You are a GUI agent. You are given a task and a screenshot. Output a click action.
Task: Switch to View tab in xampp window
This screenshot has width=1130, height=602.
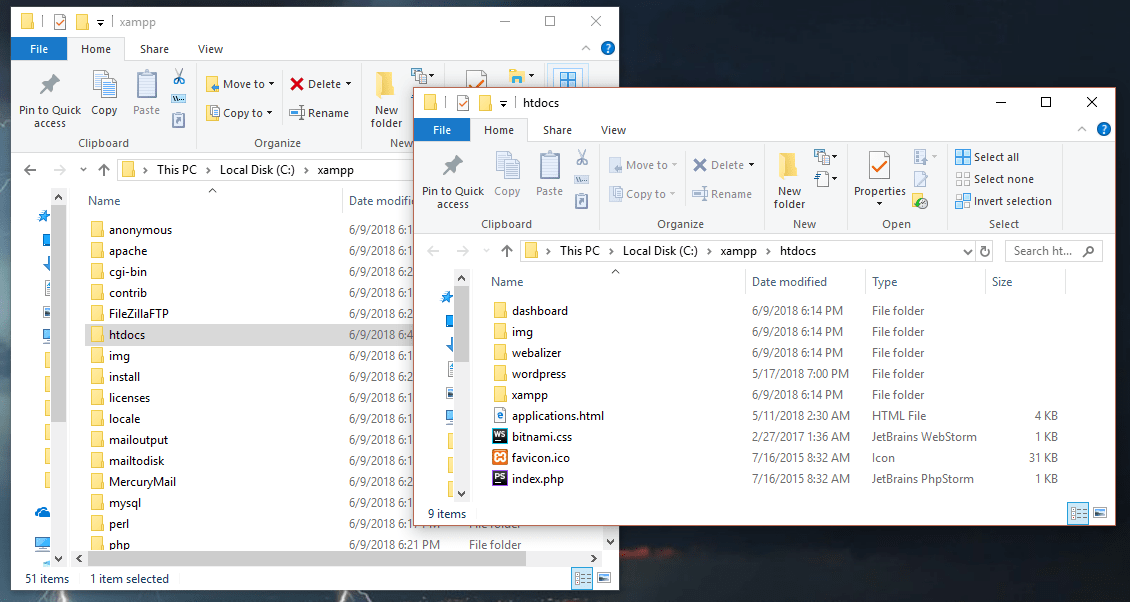(210, 49)
